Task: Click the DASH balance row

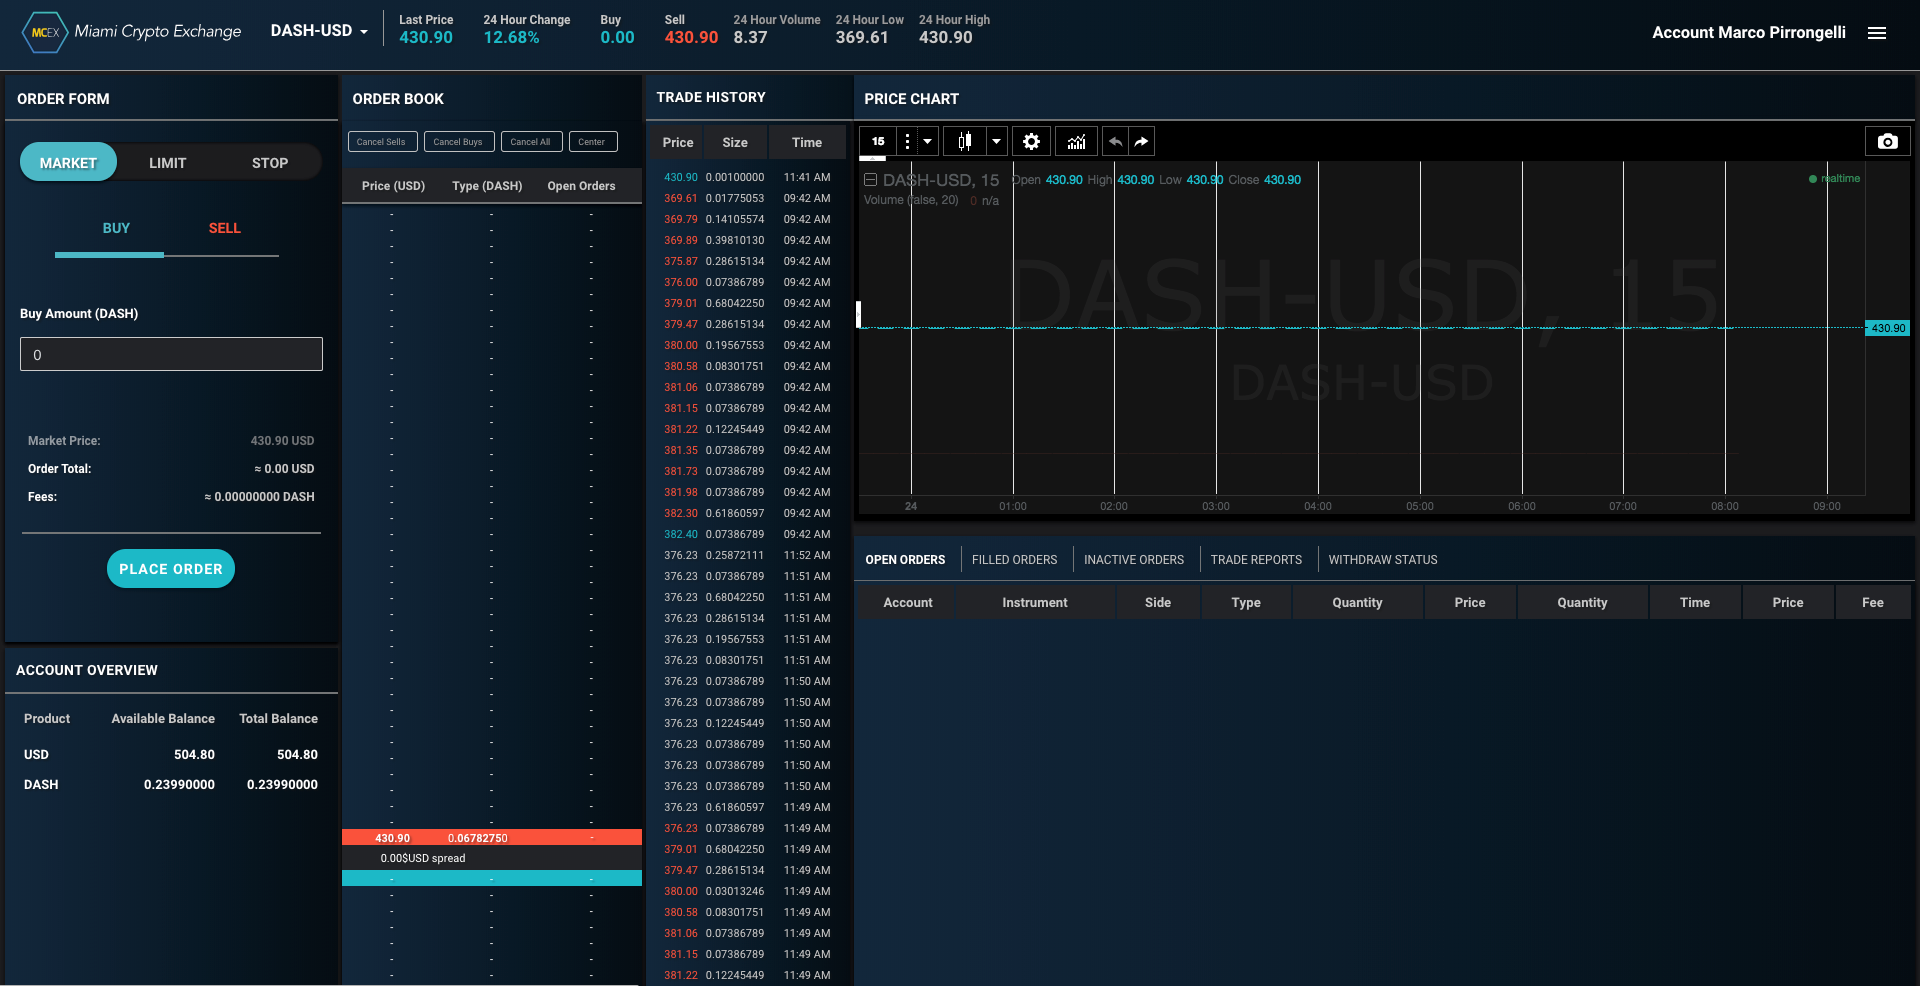Action: [x=171, y=785]
